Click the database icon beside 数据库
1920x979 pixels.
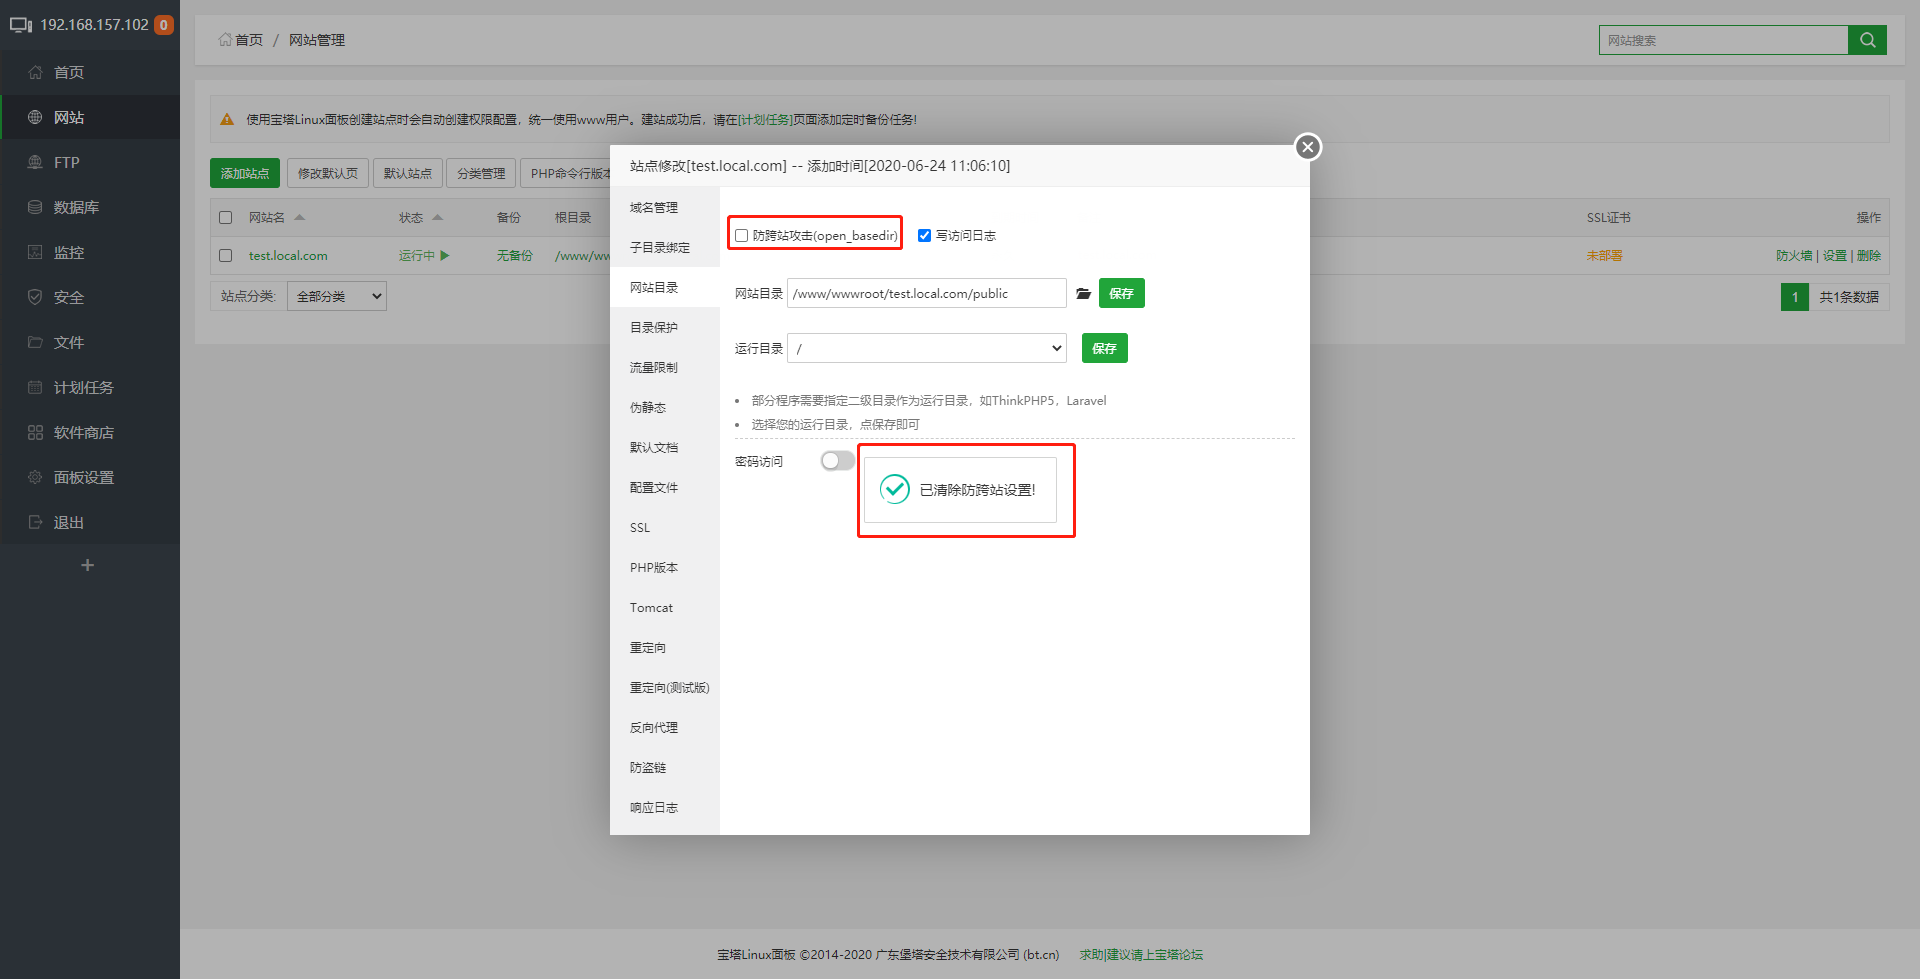pos(35,207)
